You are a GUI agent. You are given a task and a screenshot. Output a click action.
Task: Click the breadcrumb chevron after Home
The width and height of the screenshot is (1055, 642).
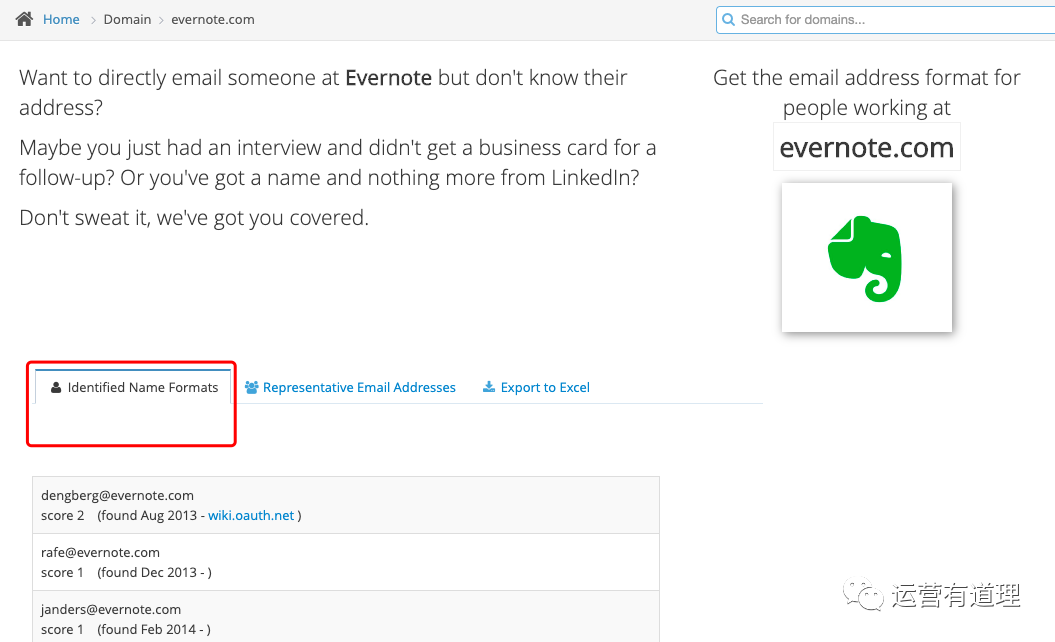[93, 20]
